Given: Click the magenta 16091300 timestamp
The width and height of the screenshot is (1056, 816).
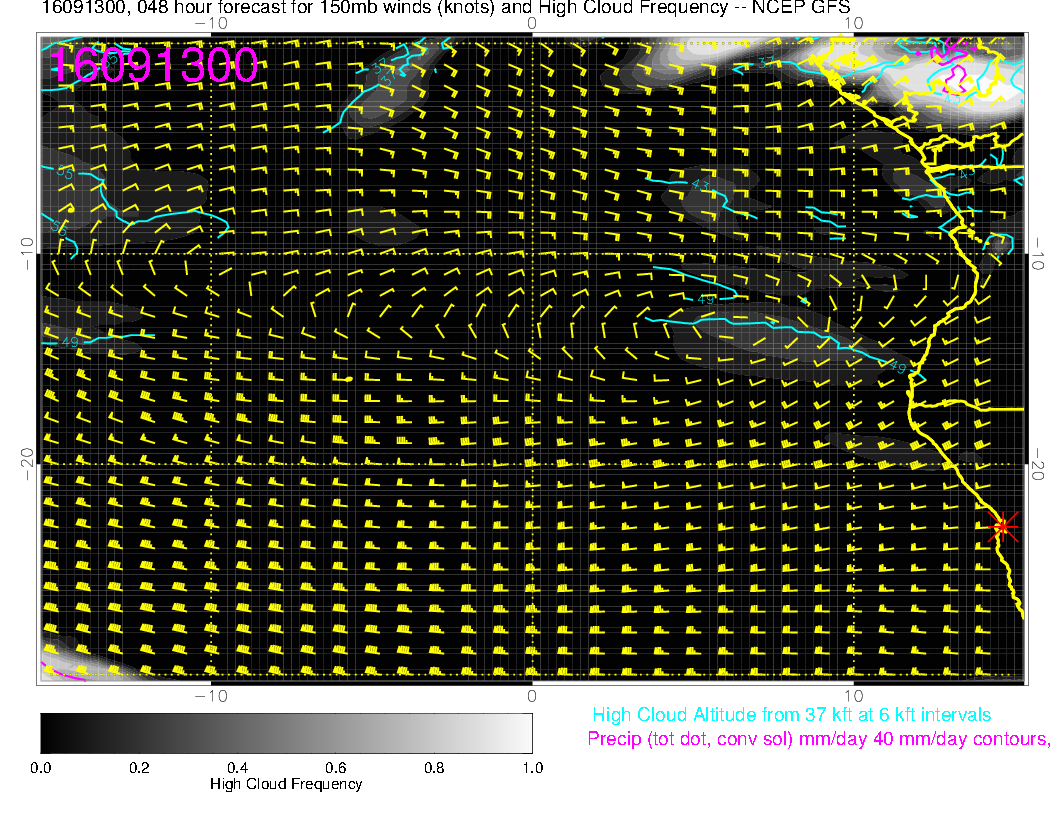Looking at the screenshot, I should coord(154,65).
